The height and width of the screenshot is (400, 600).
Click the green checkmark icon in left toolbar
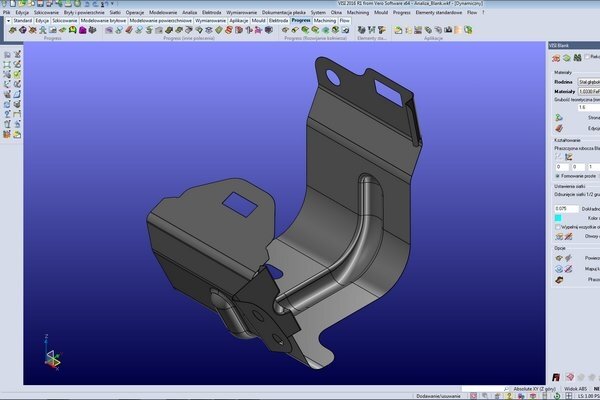click(17, 74)
